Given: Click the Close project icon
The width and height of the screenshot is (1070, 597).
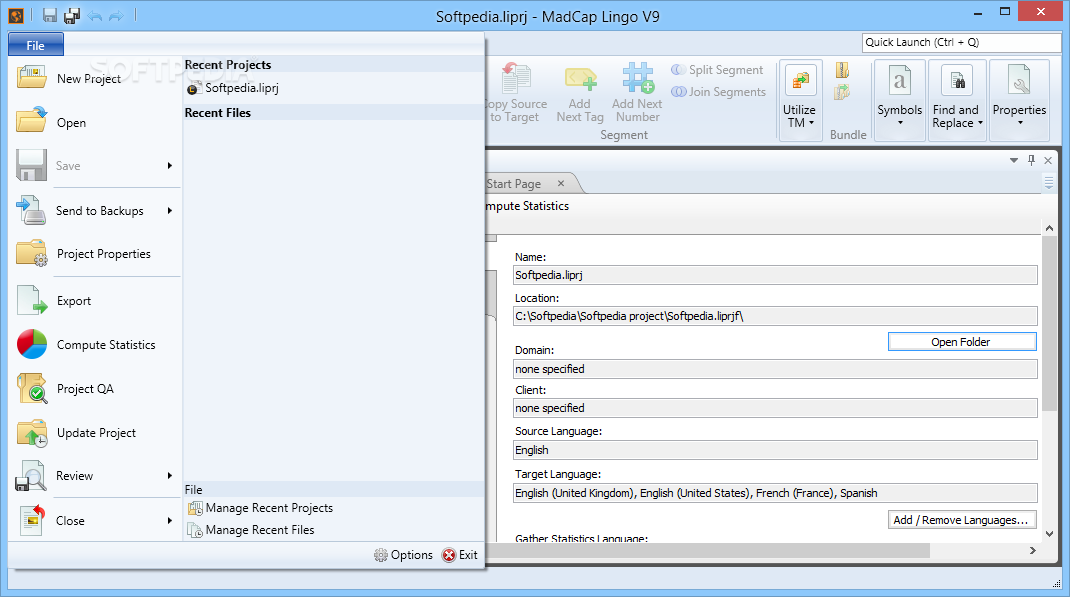Looking at the screenshot, I should [31, 521].
